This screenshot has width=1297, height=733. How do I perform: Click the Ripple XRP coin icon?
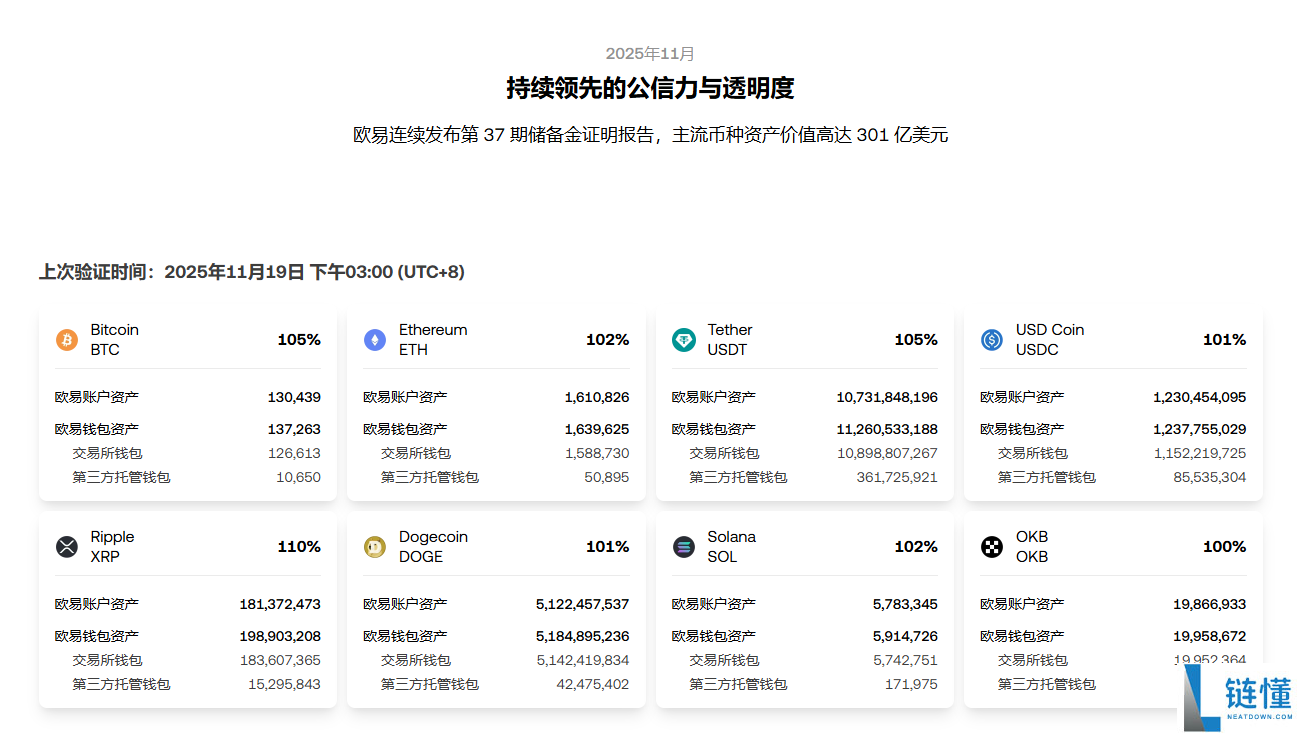pyautogui.click(x=67, y=547)
